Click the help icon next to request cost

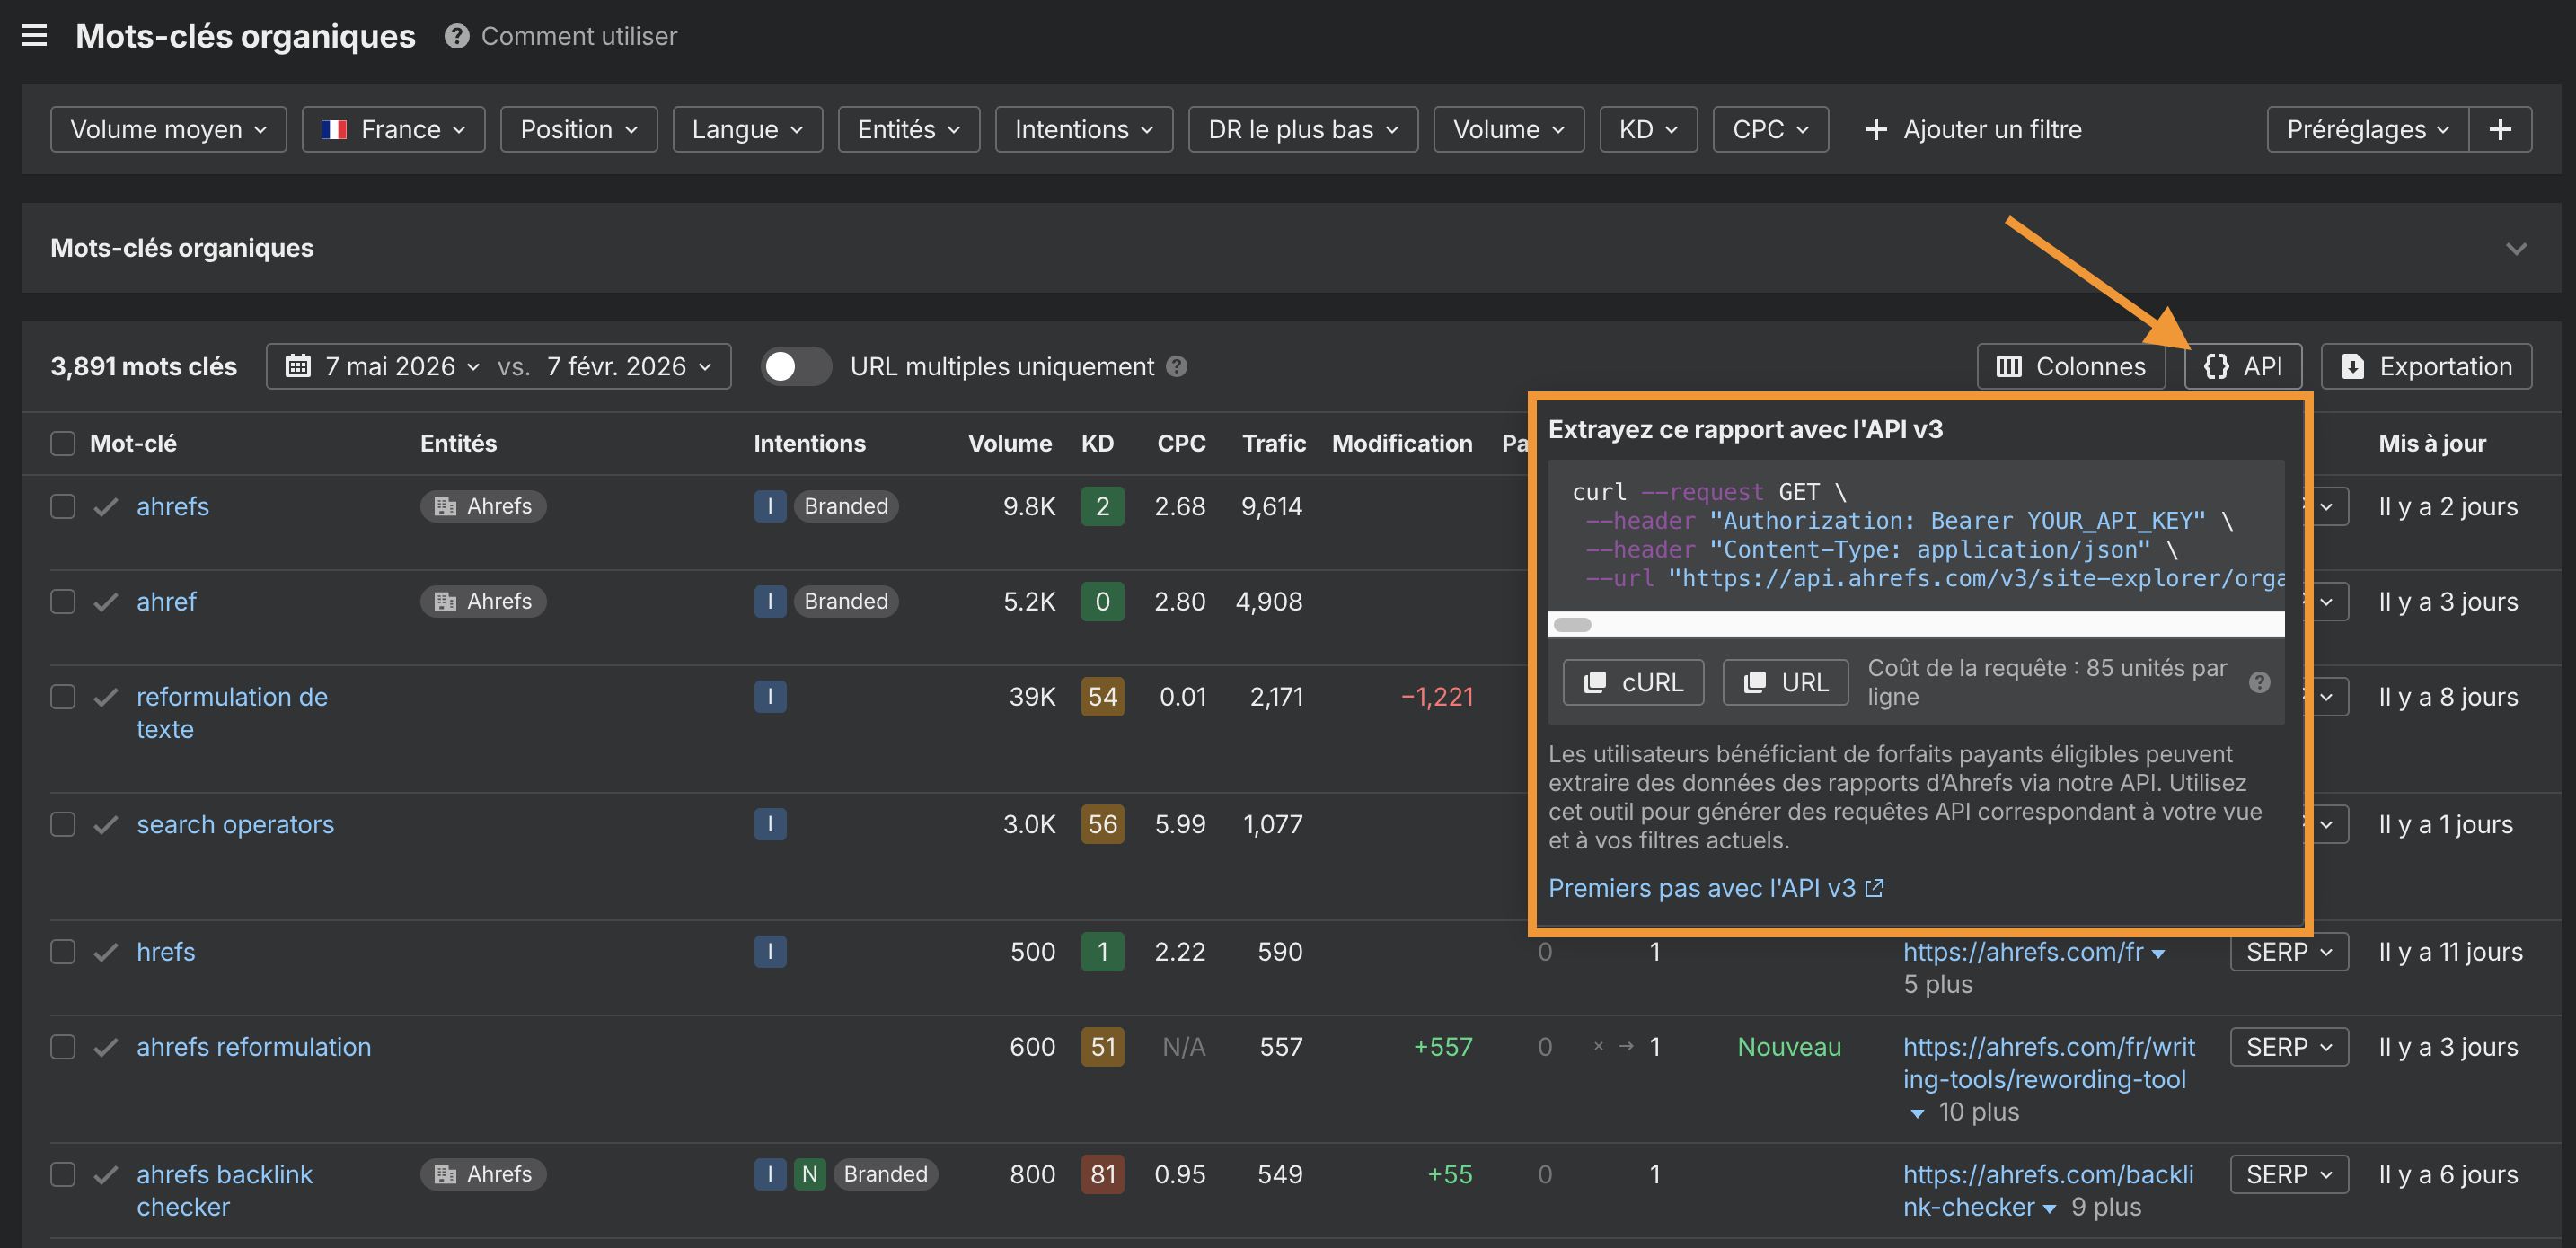(x=2259, y=682)
